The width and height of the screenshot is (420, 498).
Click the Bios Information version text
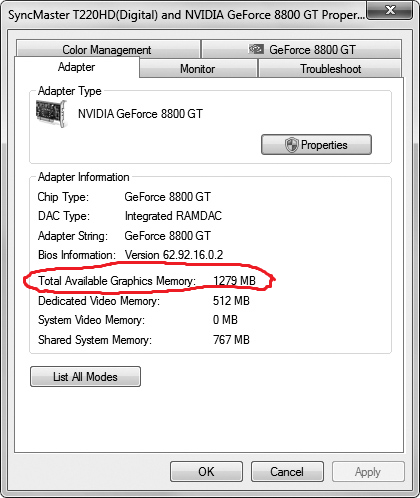174,255
